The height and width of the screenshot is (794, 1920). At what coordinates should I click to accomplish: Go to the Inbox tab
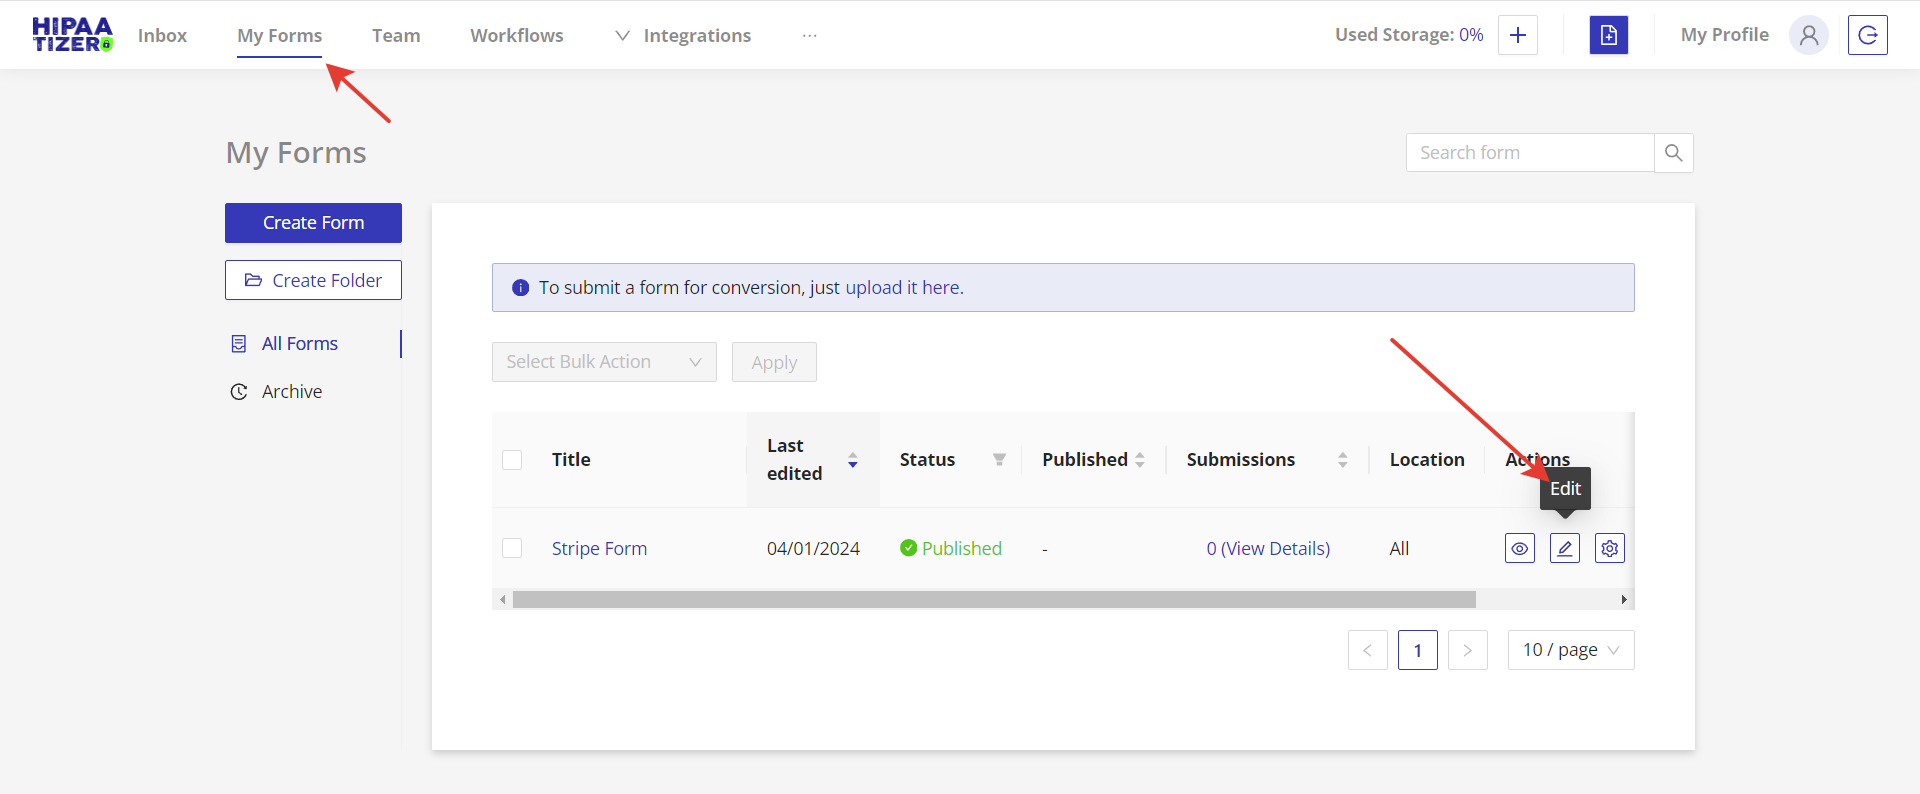(162, 35)
